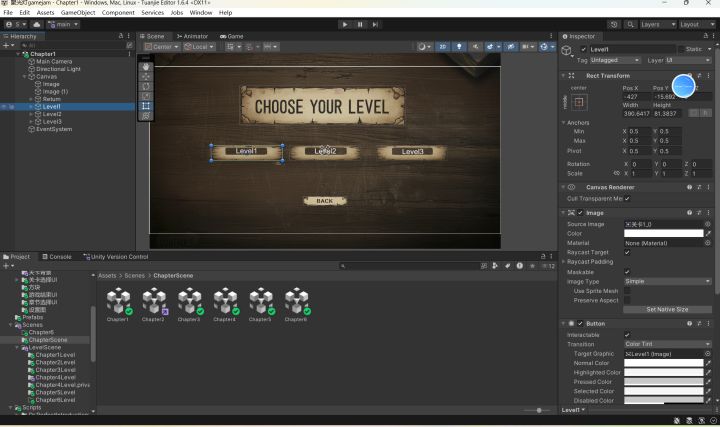Open the Image Color swatch
This screenshot has width=720, height=427.
662,233
